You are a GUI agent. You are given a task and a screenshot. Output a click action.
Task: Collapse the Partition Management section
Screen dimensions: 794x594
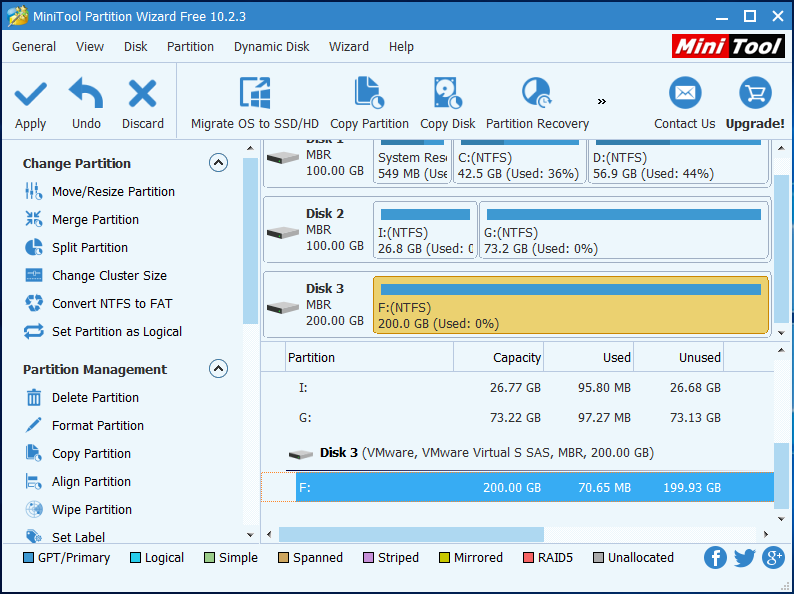pos(218,369)
